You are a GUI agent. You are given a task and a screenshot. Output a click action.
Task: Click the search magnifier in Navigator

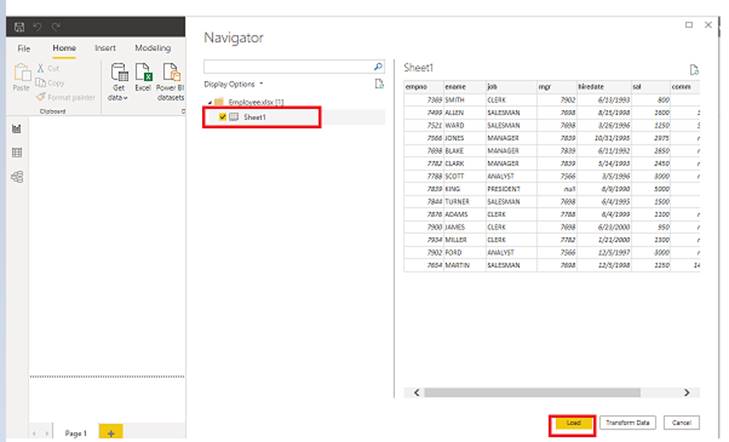[x=378, y=67]
